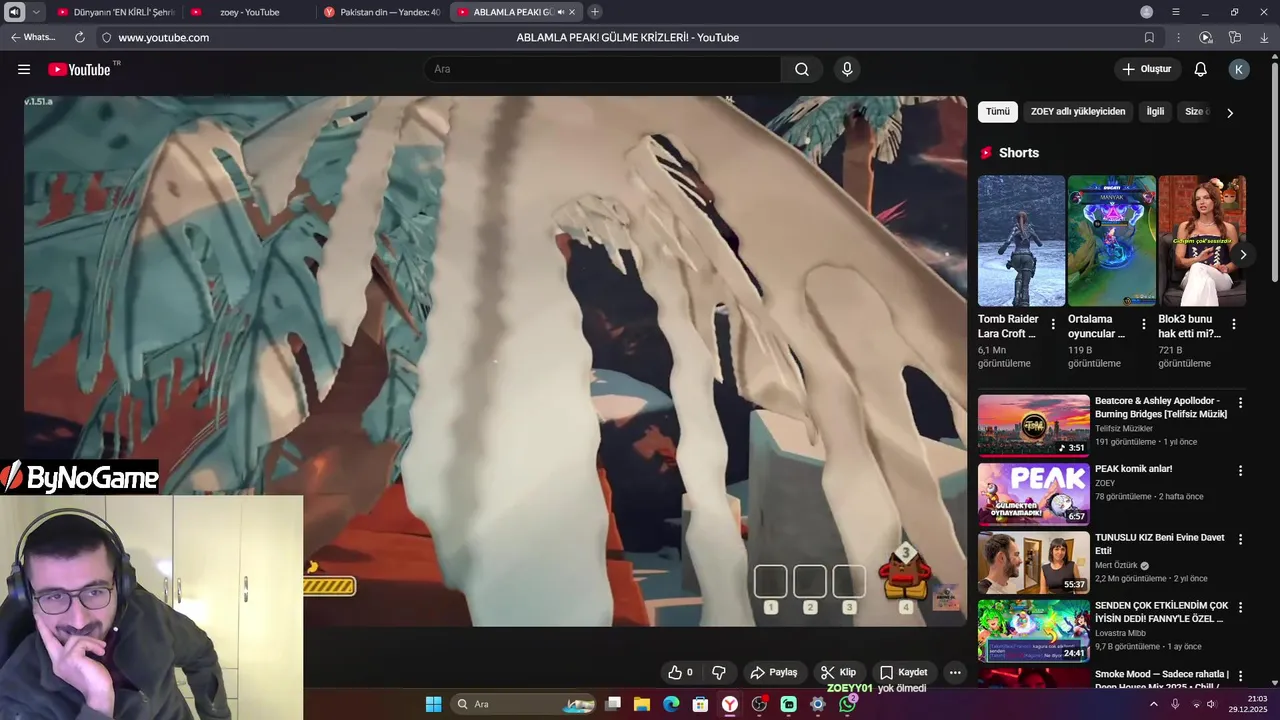The width and height of the screenshot is (1280, 720).
Task: Open WhatsApp from taskbar
Action: 847,704
